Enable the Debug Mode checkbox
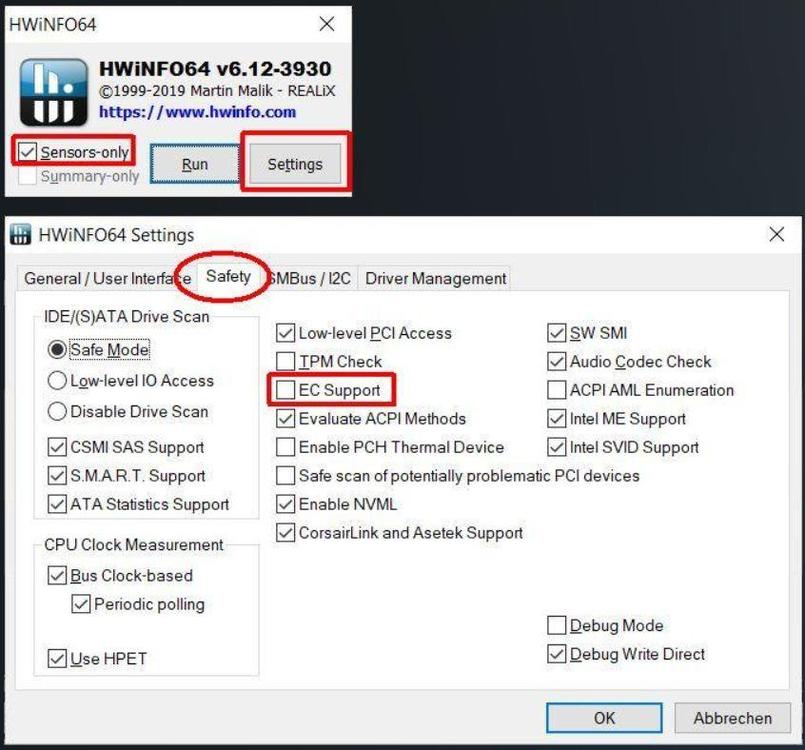 [x=557, y=626]
